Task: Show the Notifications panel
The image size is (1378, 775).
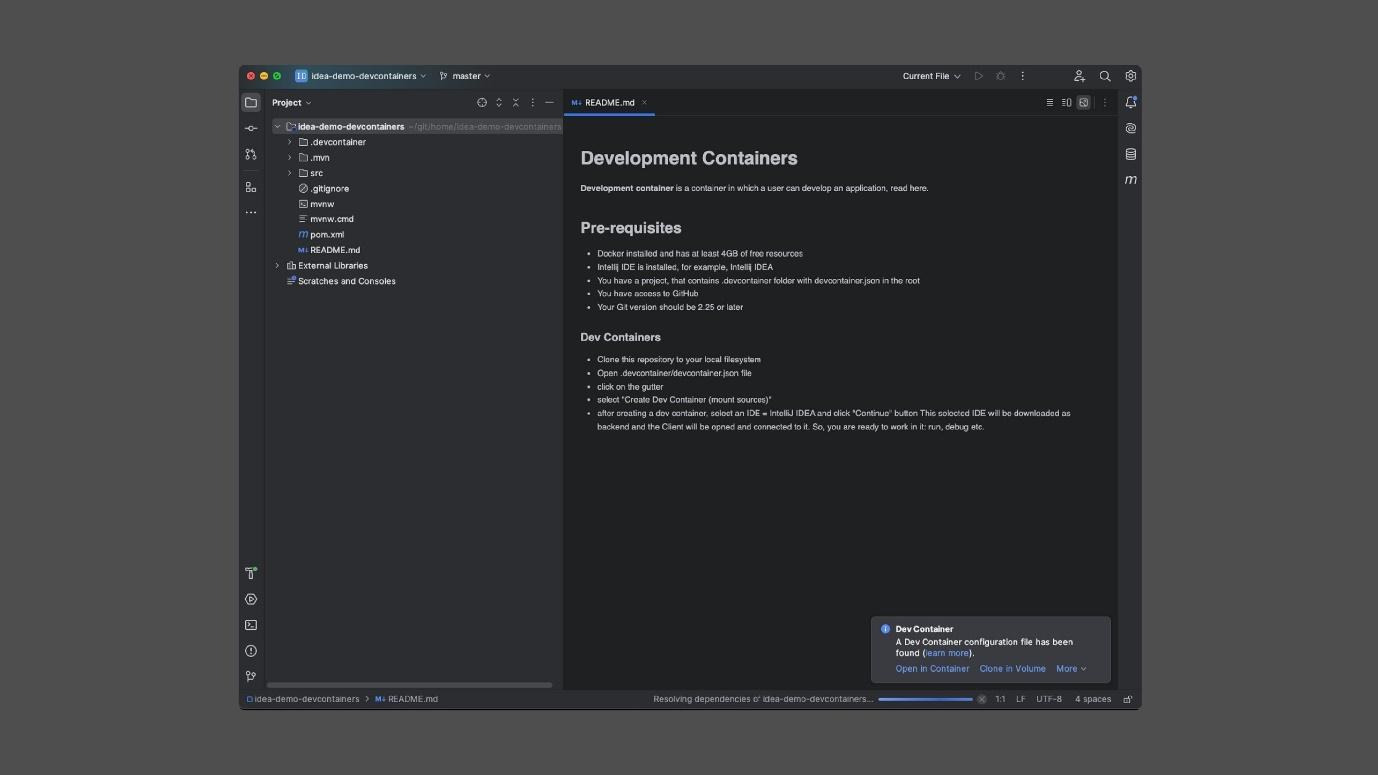Action: click(x=1131, y=102)
